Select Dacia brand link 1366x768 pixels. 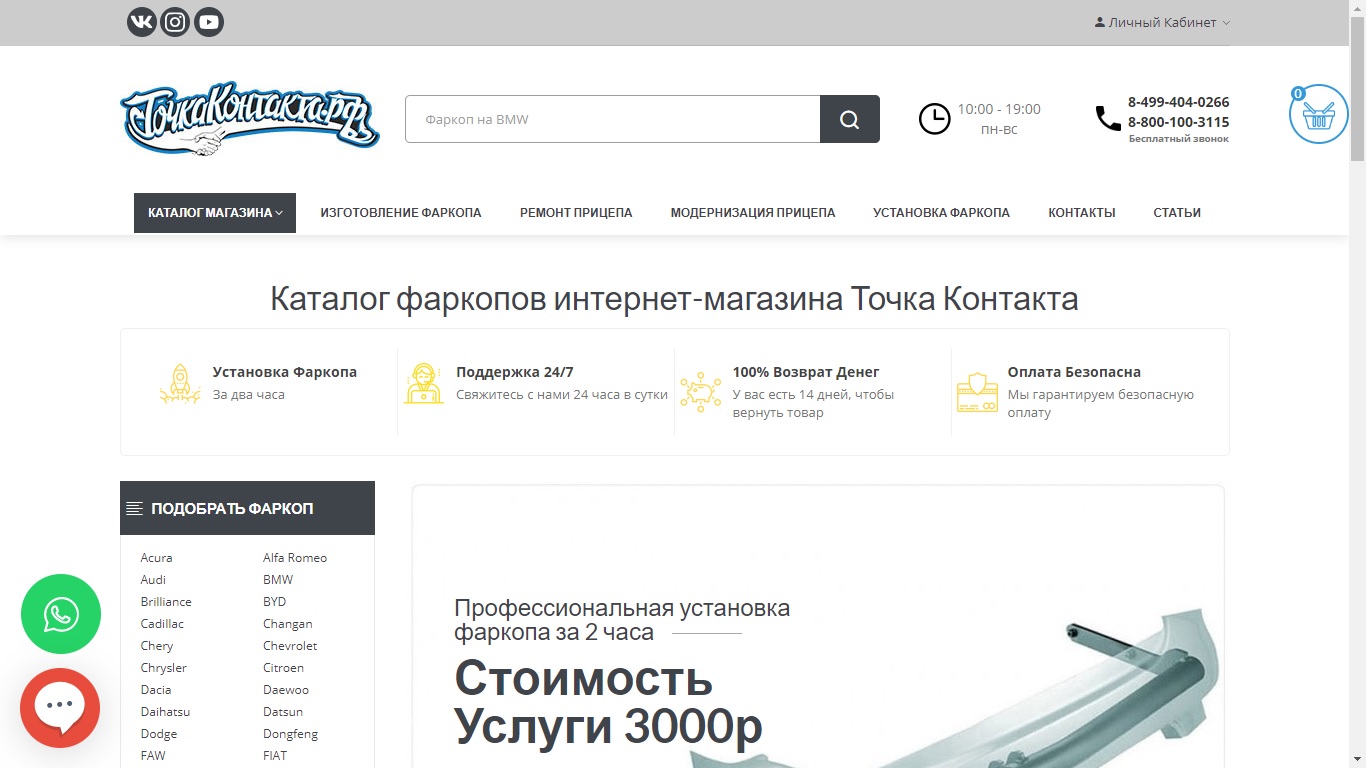point(156,690)
